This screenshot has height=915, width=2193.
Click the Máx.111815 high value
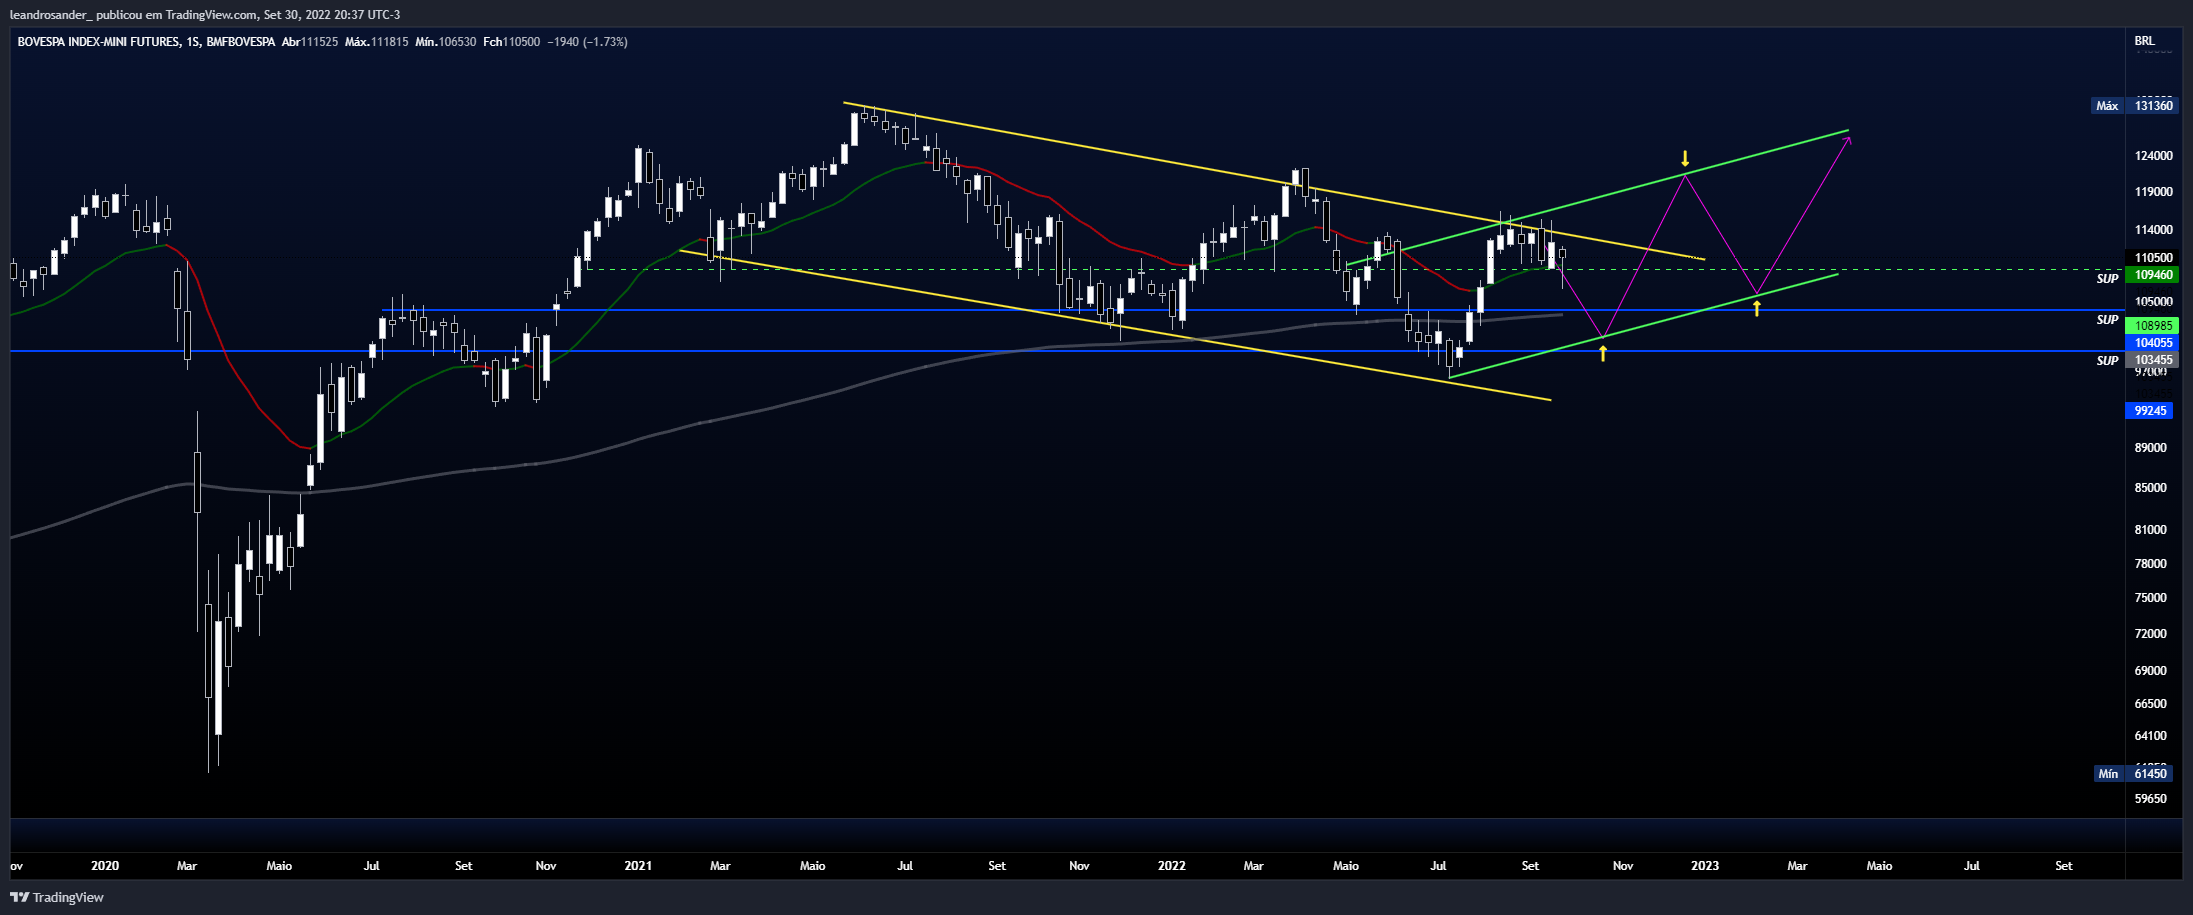pyautogui.click(x=377, y=42)
